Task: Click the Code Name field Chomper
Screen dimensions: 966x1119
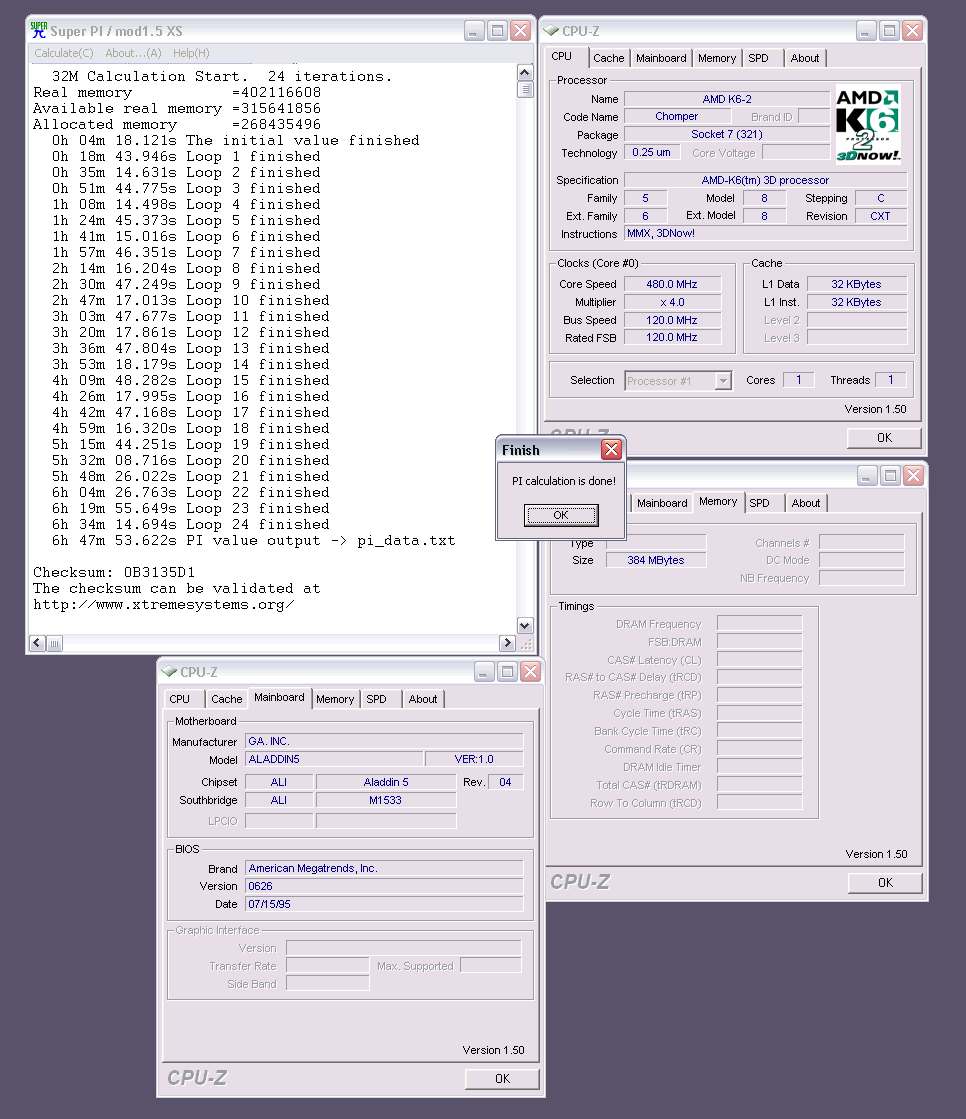Action: point(677,116)
